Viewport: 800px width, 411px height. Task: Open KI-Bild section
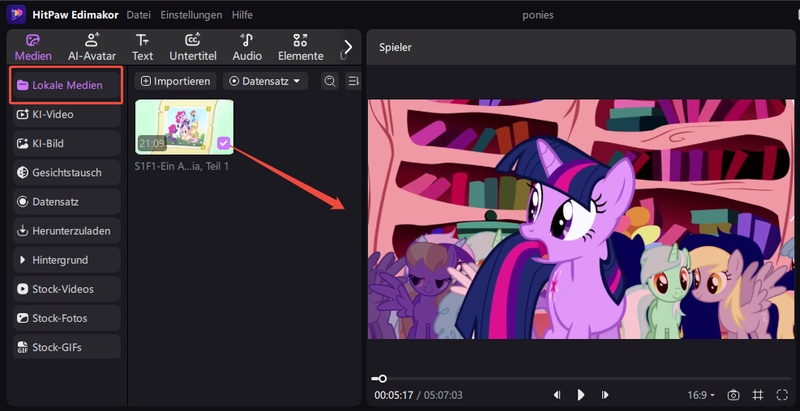pos(66,143)
